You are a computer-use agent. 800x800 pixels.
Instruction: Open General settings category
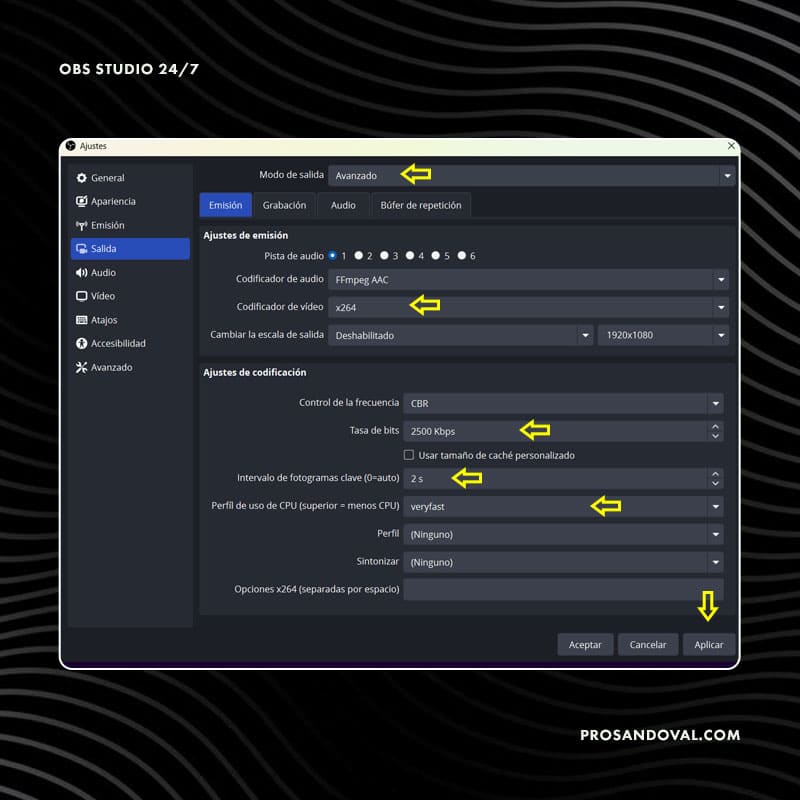coord(130,178)
